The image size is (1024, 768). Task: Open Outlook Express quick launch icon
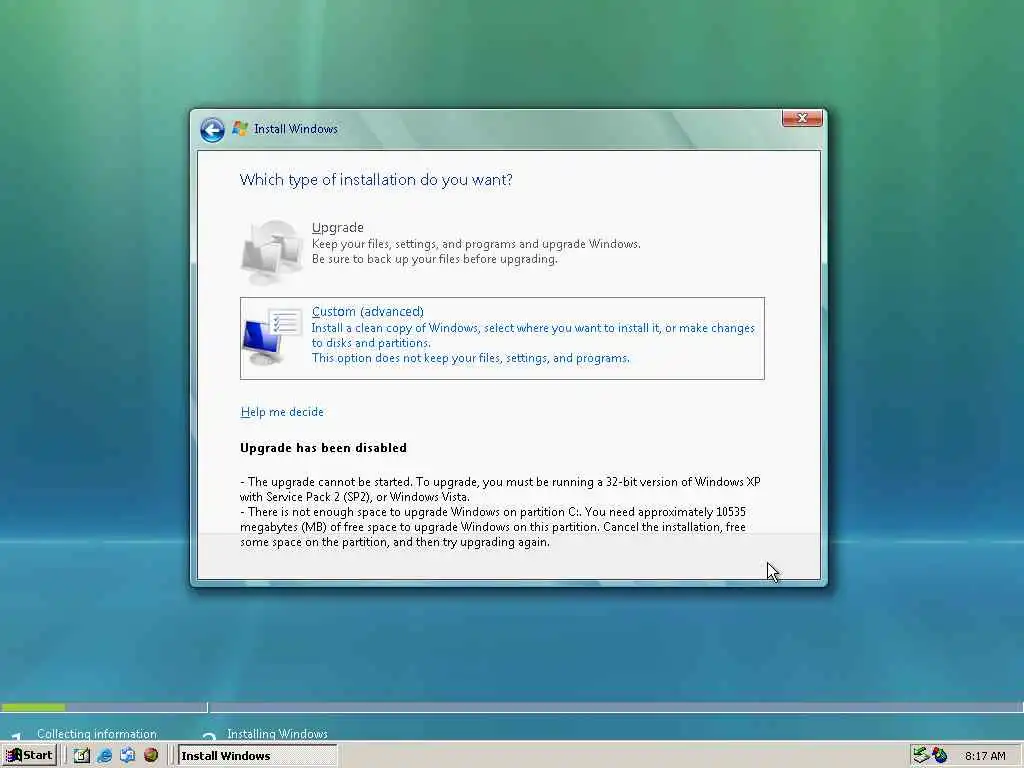[x=127, y=756]
